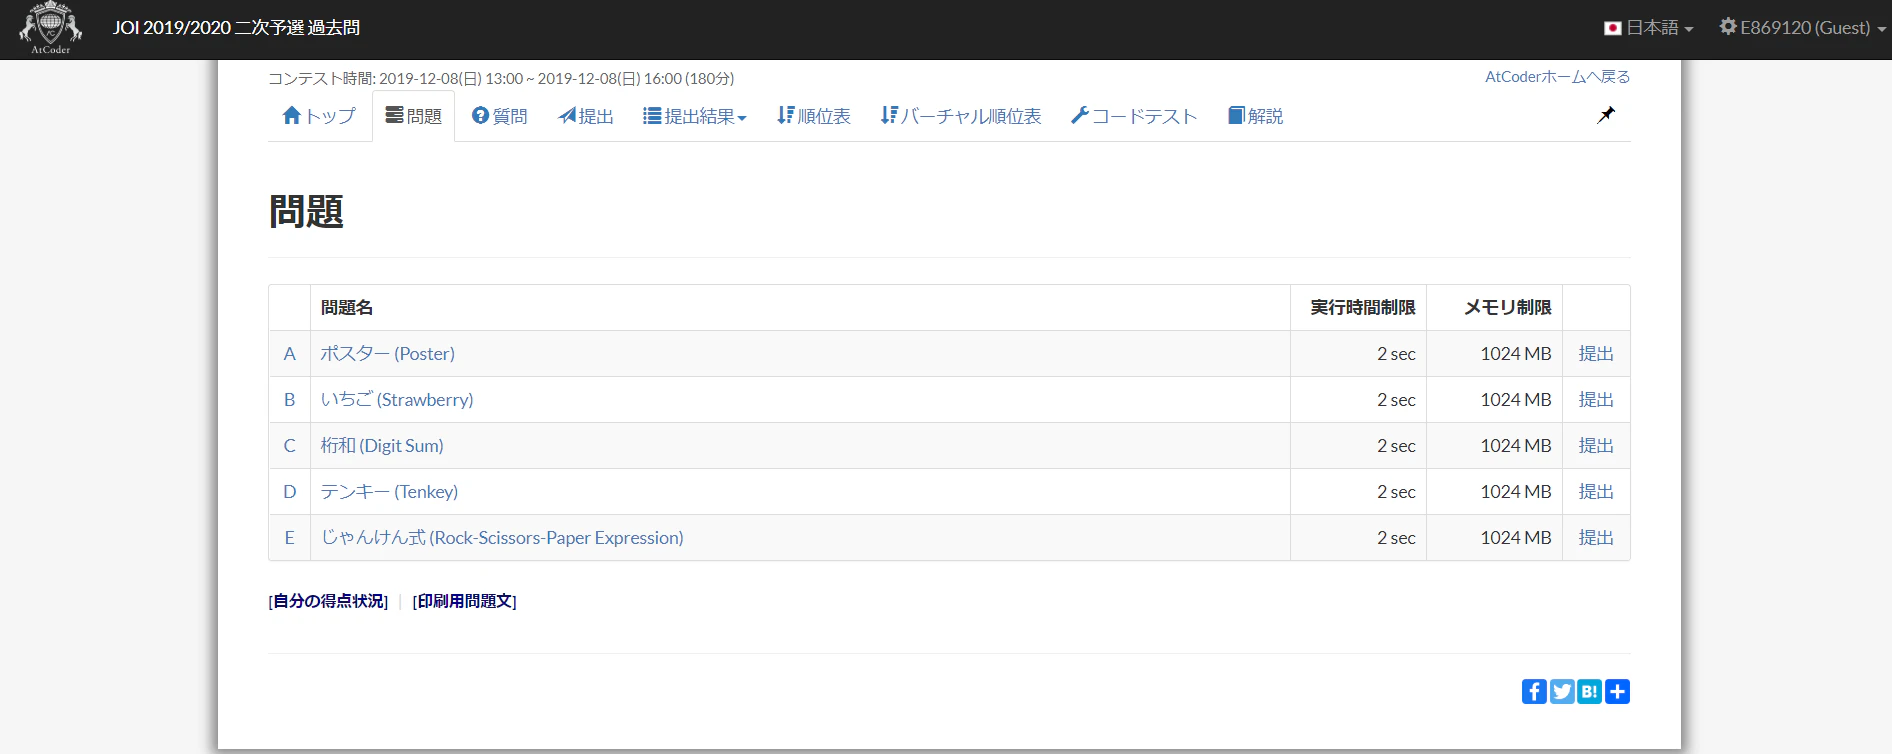Open the バーチャル順位表 tab
The width and height of the screenshot is (1892, 754).
point(960,116)
